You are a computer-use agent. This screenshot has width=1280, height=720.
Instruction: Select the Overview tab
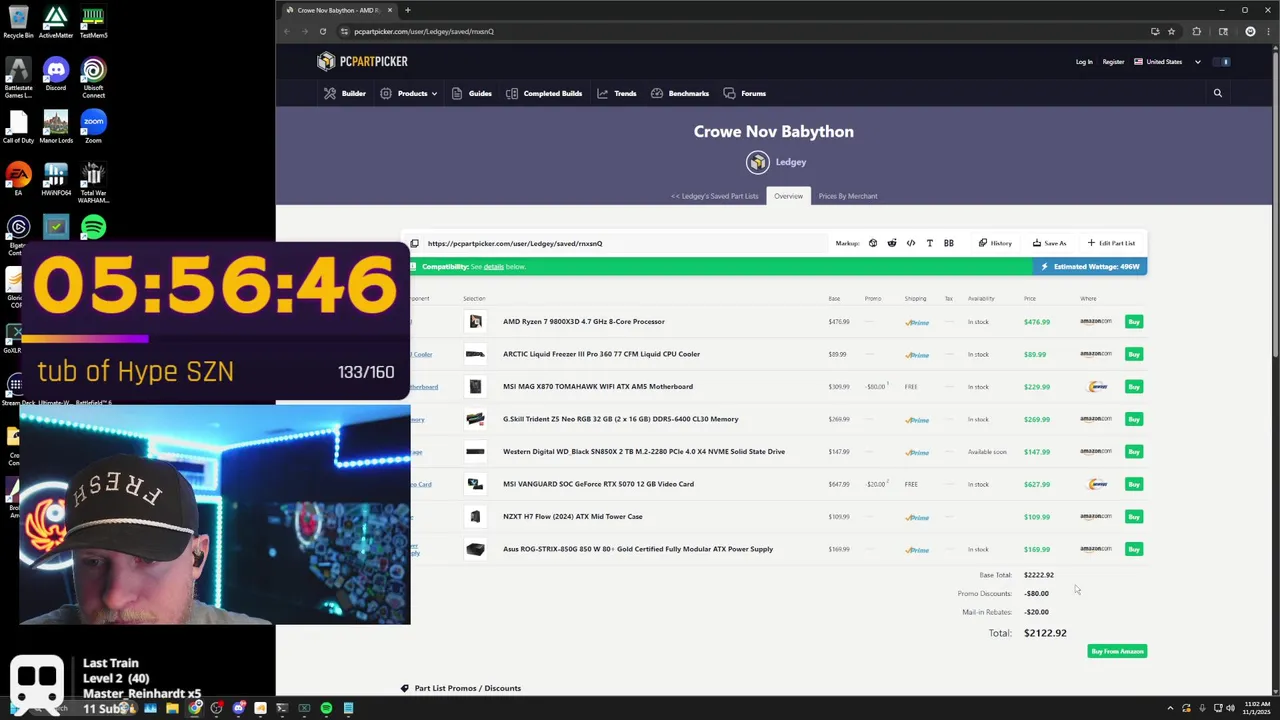(x=788, y=196)
